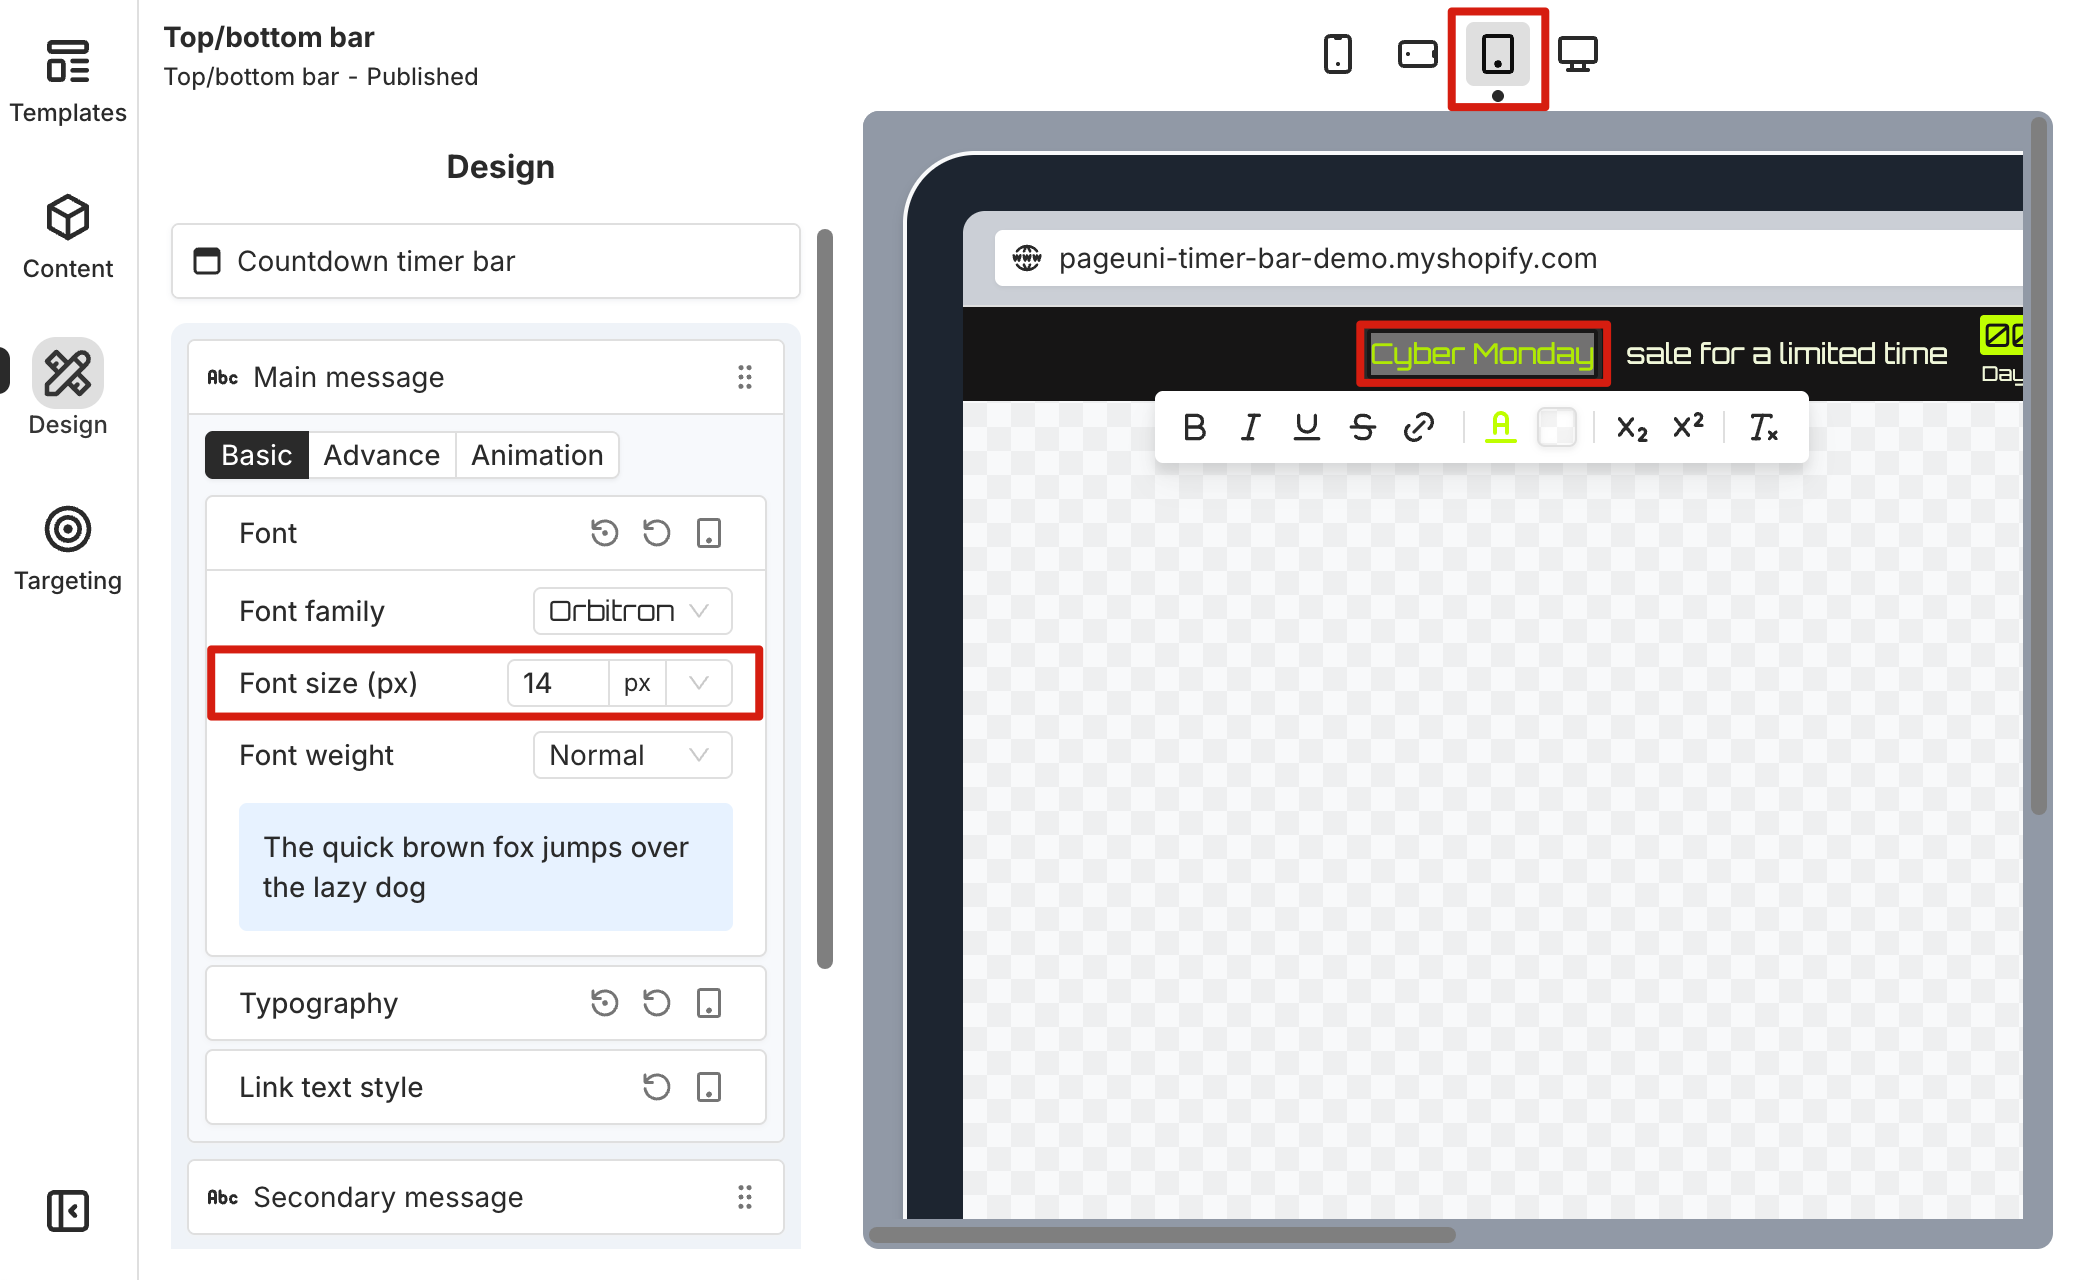Collapse the Main message section

(x=486, y=377)
